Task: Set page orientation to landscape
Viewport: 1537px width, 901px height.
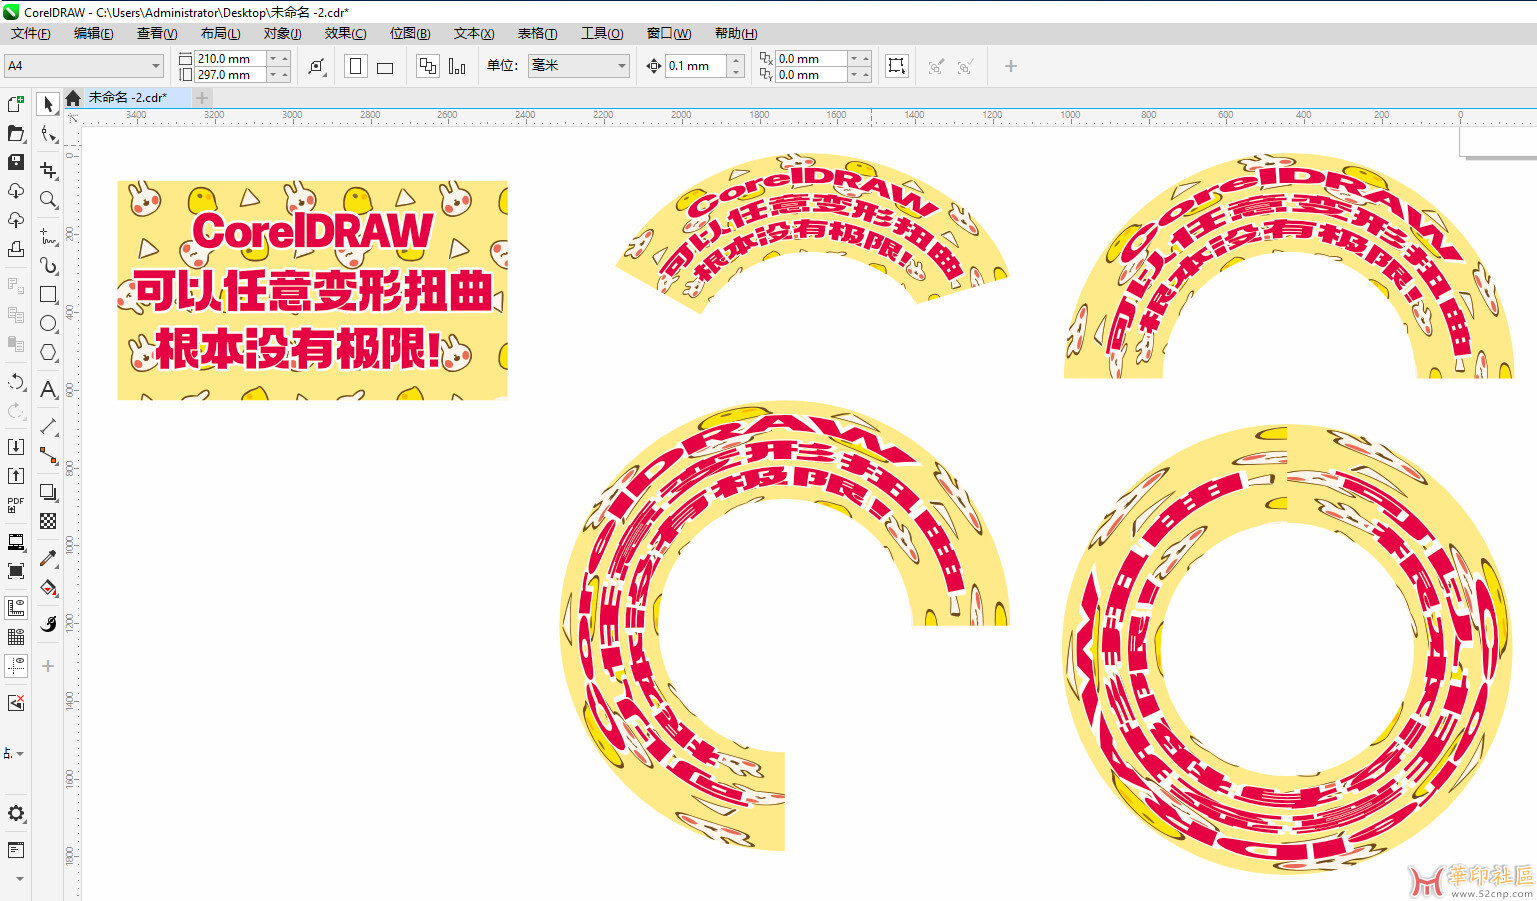Action: pyautogui.click(x=385, y=67)
